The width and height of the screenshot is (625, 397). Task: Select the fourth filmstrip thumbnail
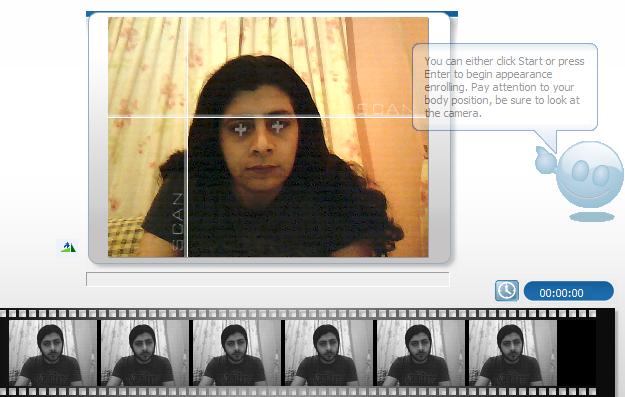tap(329, 353)
